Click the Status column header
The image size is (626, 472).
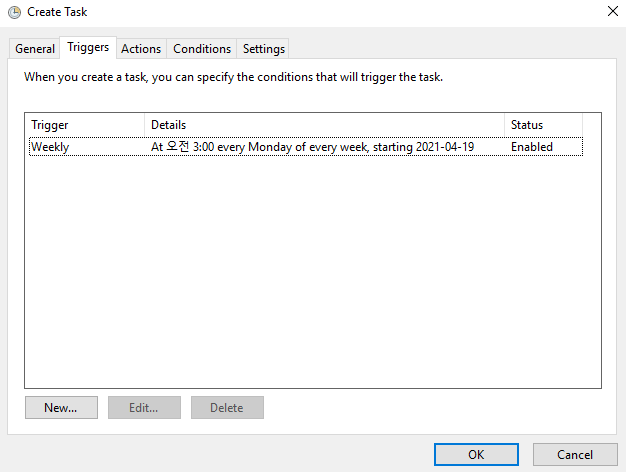pyautogui.click(x=543, y=125)
